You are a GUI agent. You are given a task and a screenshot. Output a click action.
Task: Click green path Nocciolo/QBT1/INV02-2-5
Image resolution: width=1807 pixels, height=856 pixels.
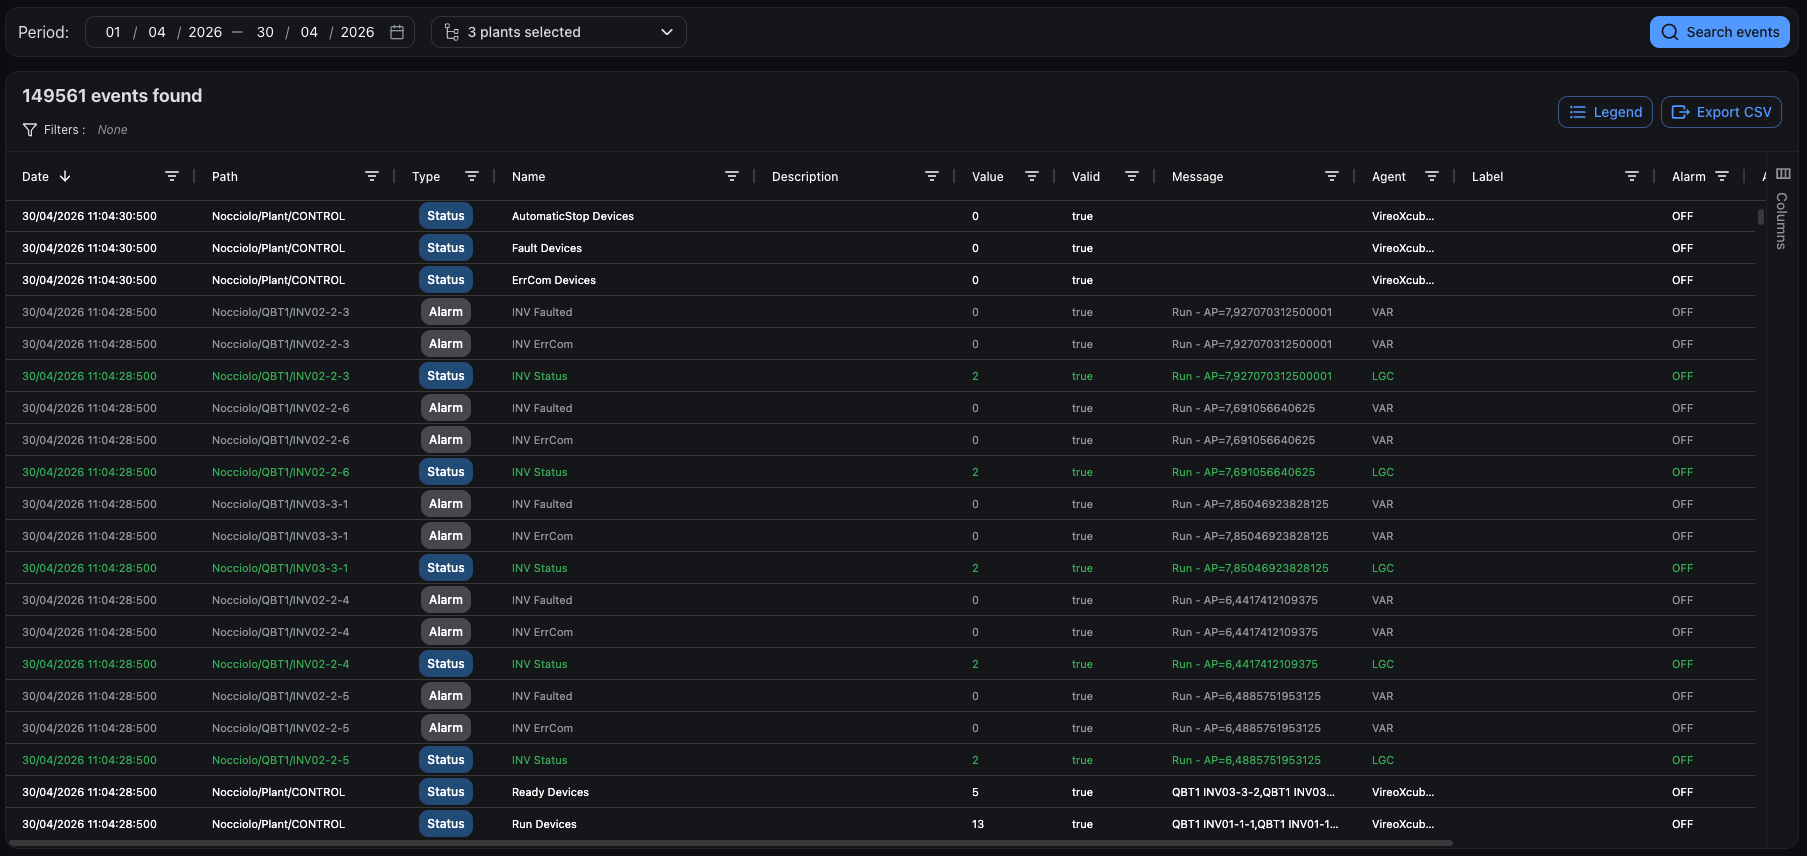pyautogui.click(x=281, y=760)
